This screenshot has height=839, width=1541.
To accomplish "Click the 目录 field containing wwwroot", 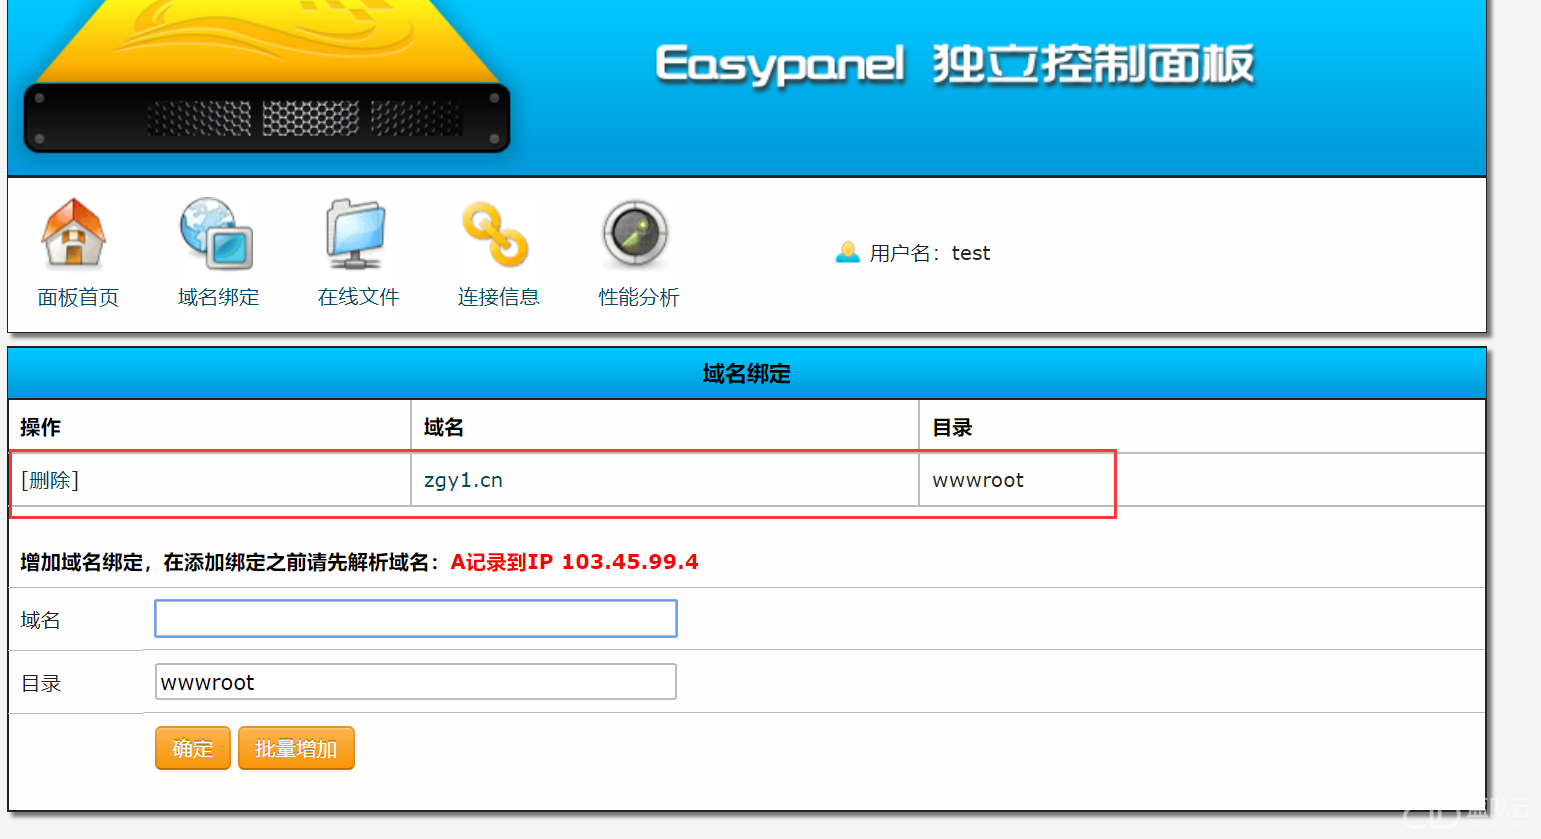I will [415, 681].
